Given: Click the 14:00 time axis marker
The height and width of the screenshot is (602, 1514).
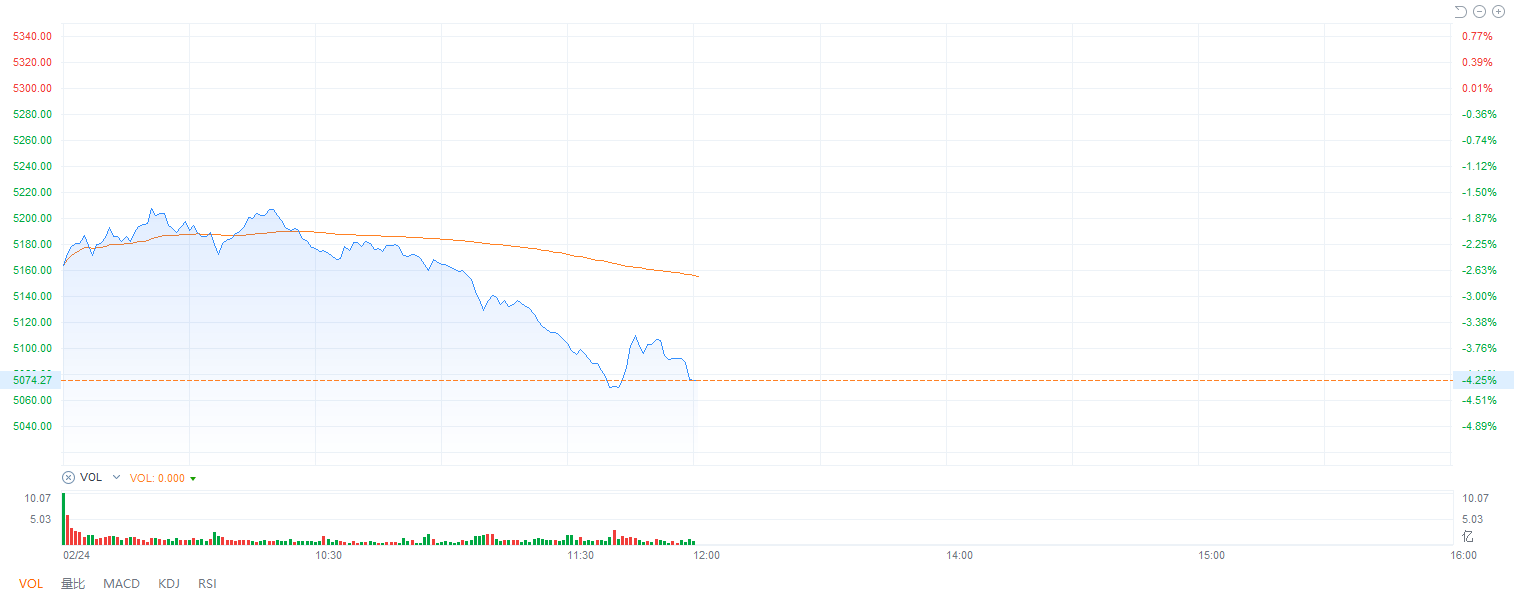Looking at the screenshot, I should point(959,555).
